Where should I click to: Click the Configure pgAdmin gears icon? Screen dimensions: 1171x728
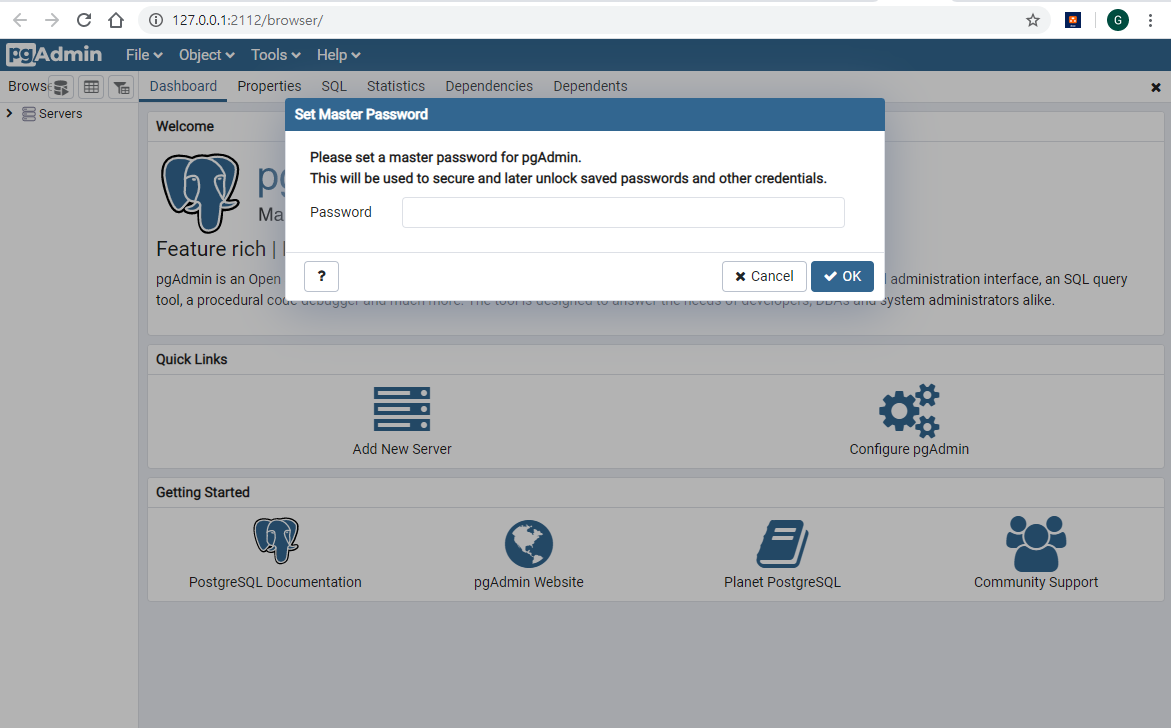pyautogui.click(x=909, y=410)
